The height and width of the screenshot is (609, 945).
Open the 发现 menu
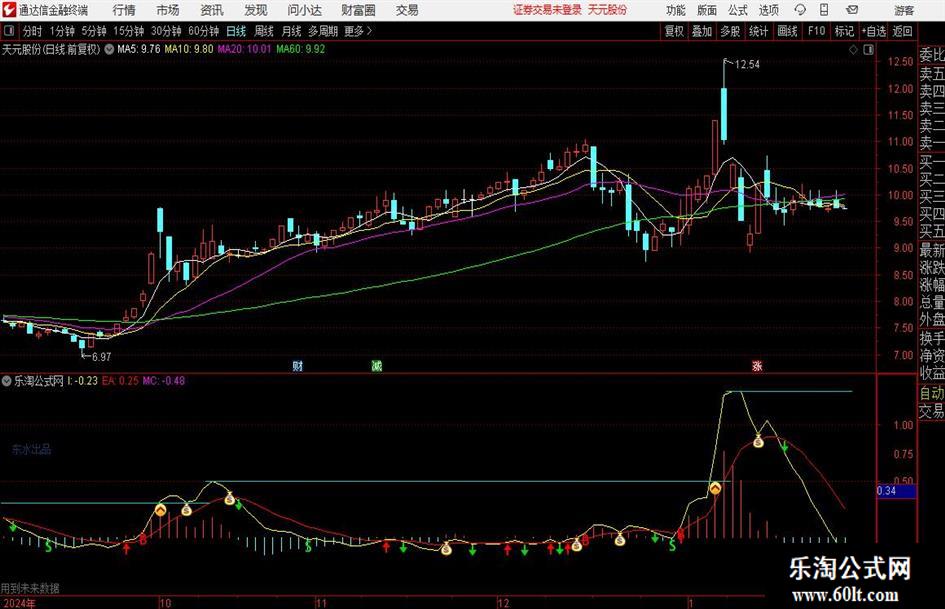256,10
